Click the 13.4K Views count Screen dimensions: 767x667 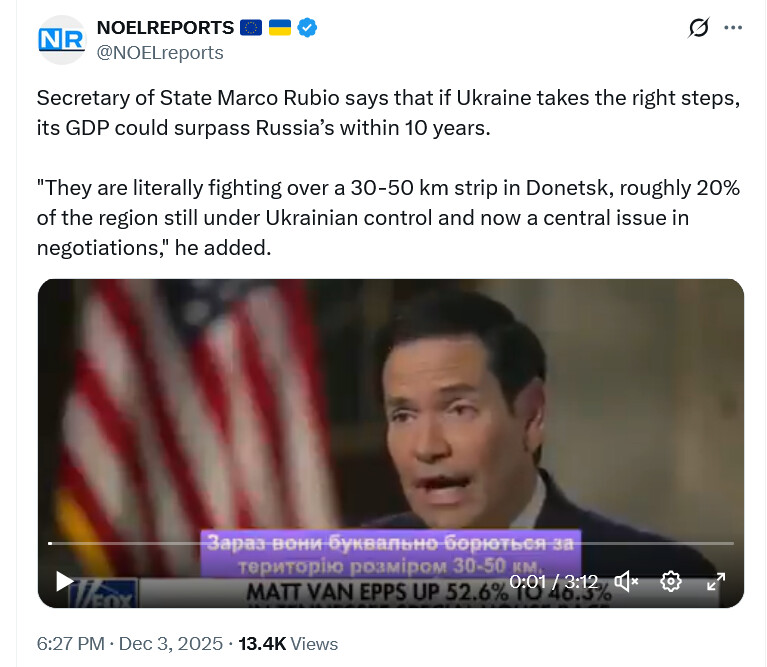tap(287, 644)
